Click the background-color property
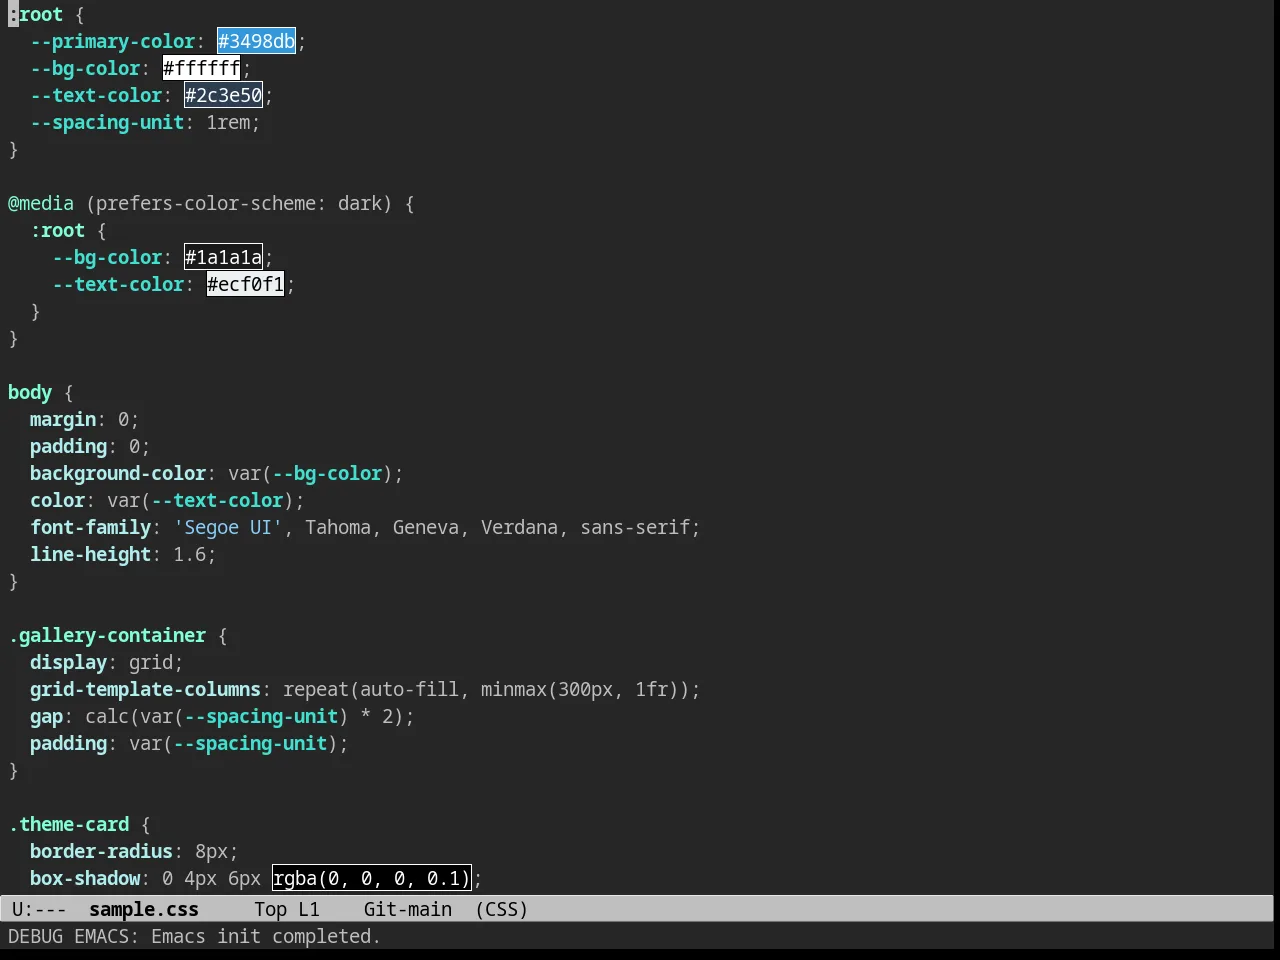1280x960 pixels. click(x=118, y=473)
